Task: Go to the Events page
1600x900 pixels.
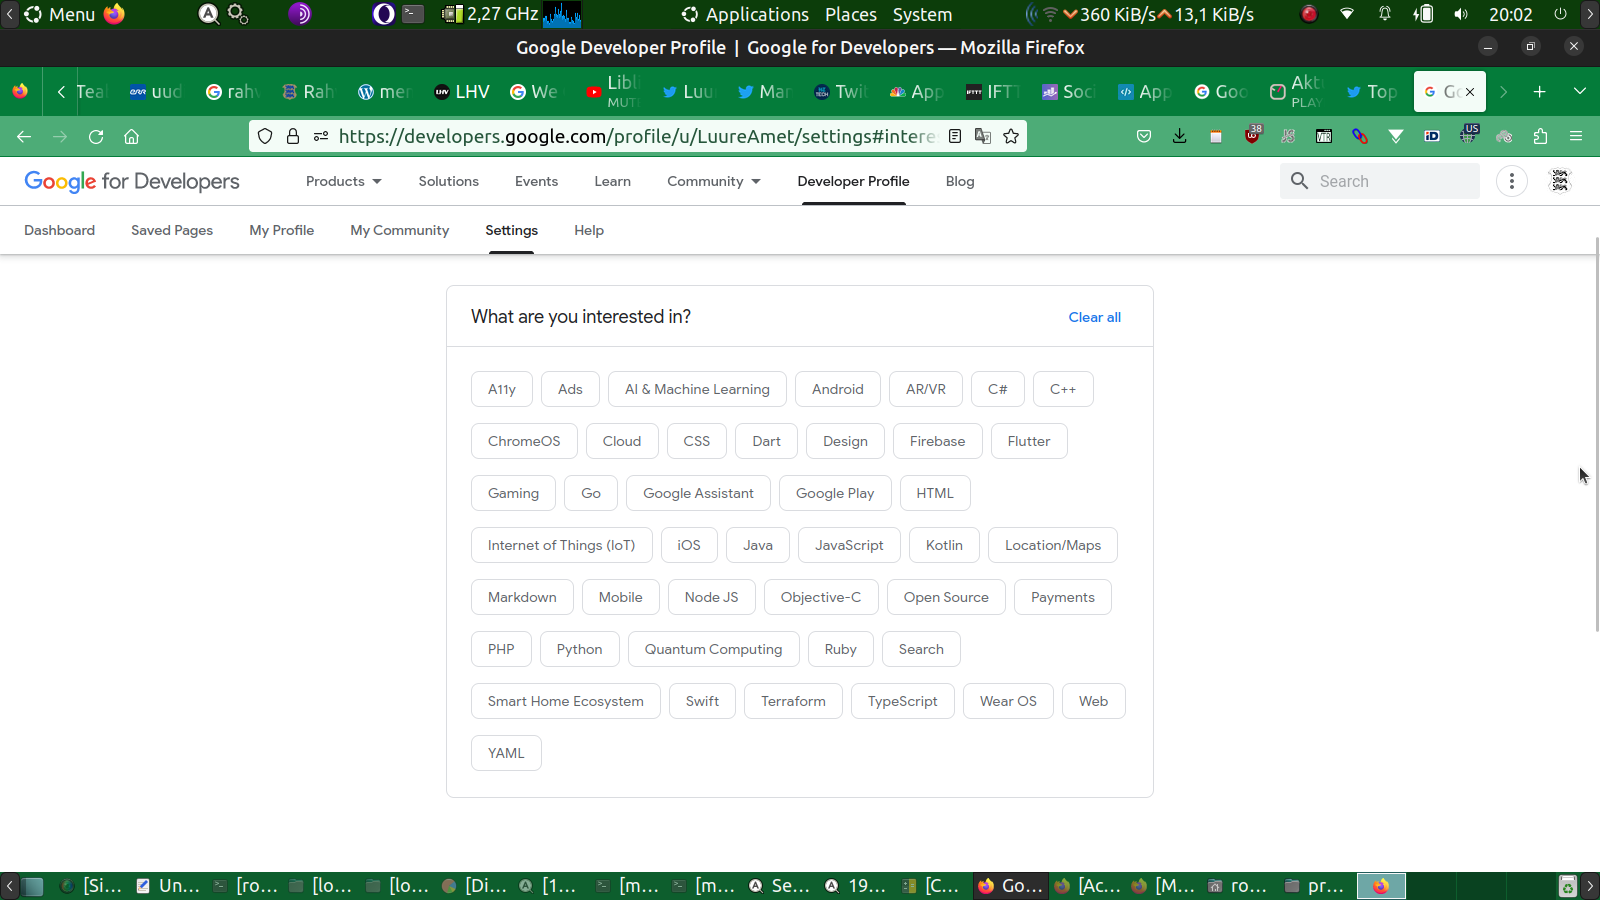Action: pyautogui.click(x=537, y=181)
